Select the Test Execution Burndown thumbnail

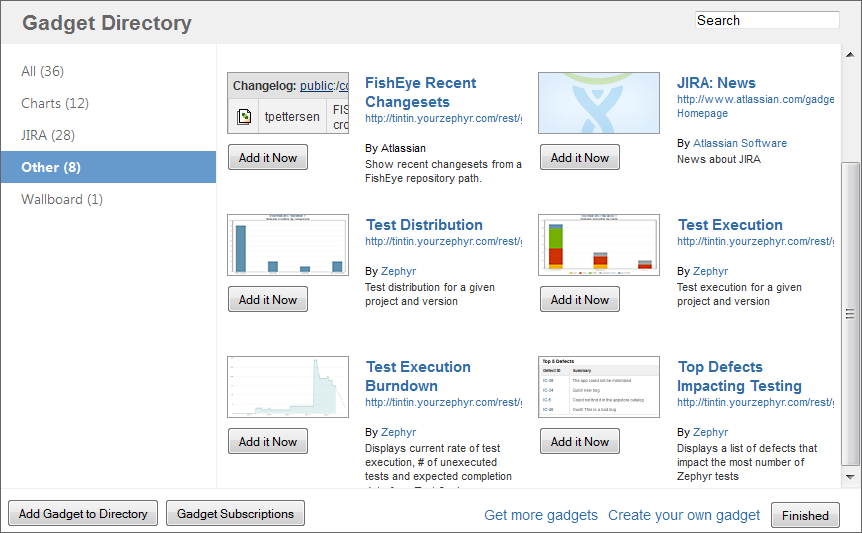288,387
